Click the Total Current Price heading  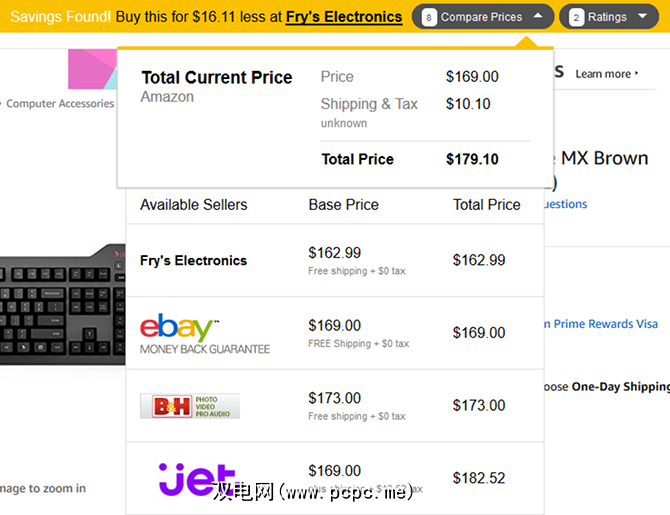click(x=217, y=77)
